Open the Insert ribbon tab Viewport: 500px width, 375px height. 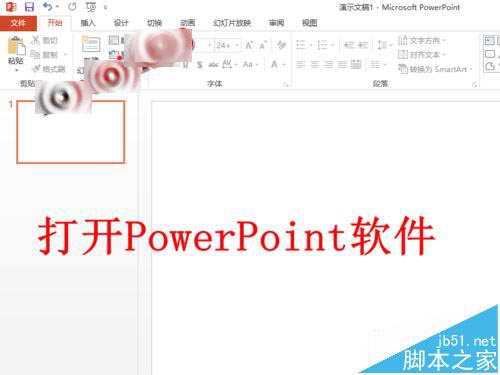tap(88, 23)
